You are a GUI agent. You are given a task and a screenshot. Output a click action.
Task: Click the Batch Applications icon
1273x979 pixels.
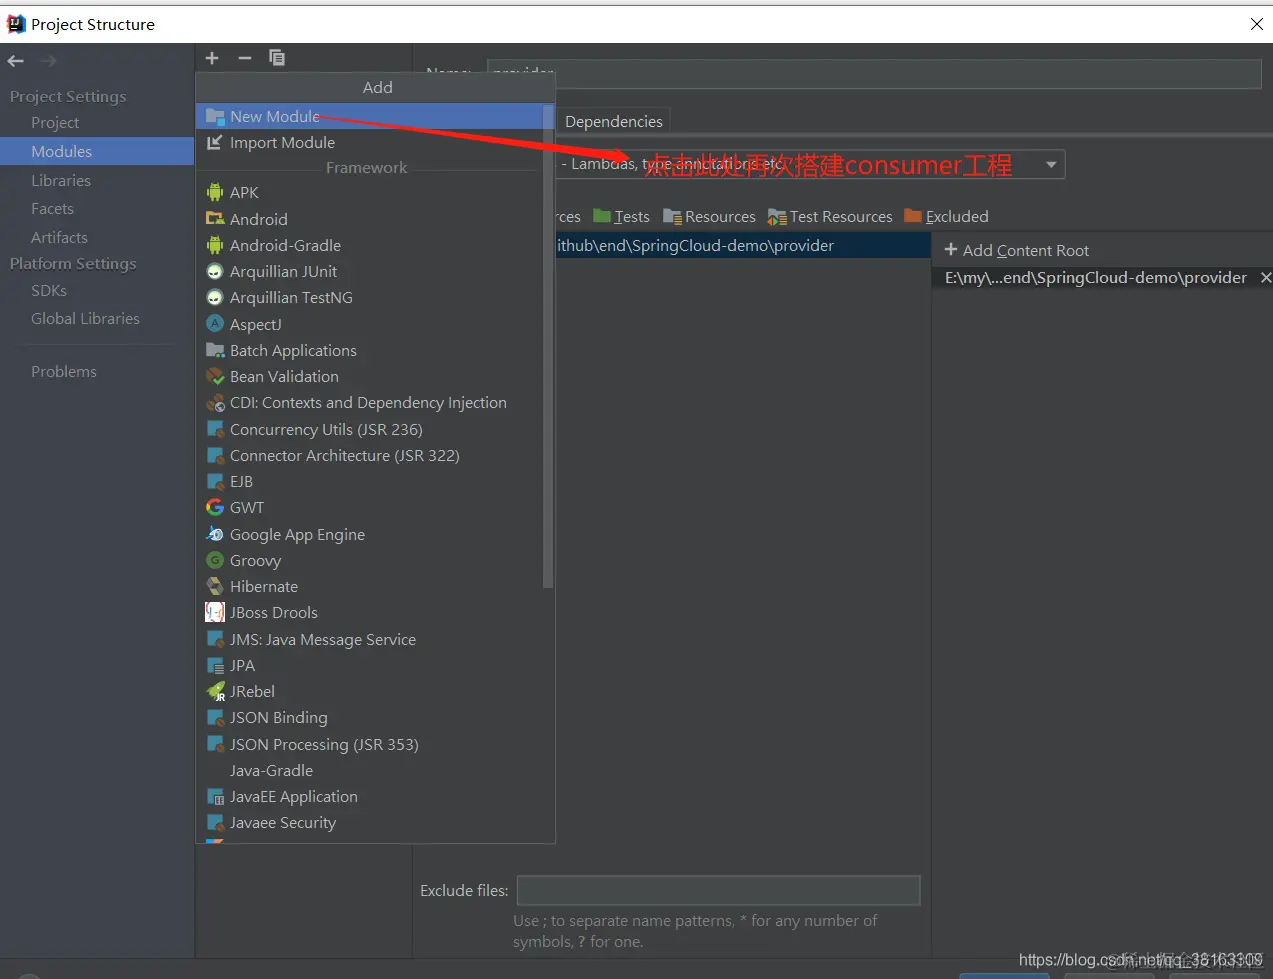pyautogui.click(x=214, y=350)
